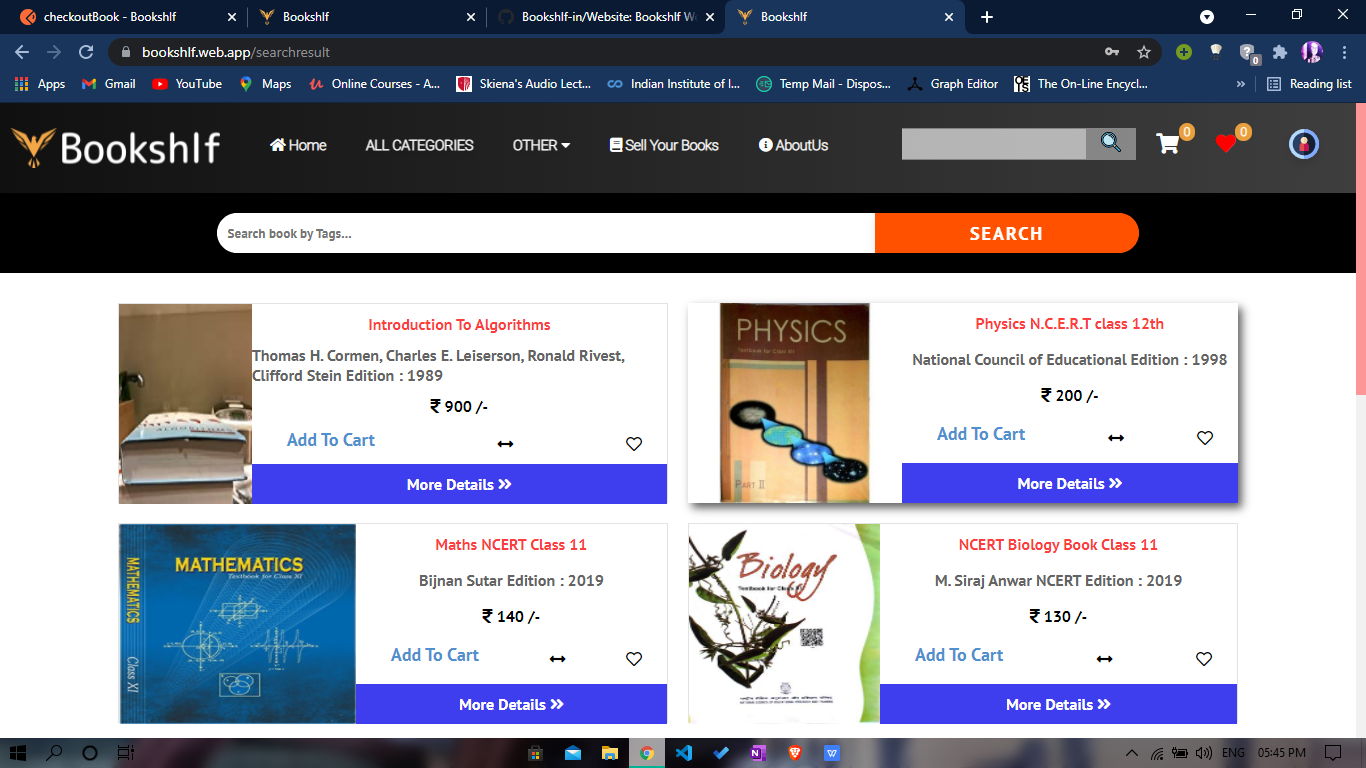This screenshot has width=1366, height=768.
Task: Open YouTube bookmark
Action: (x=187, y=84)
